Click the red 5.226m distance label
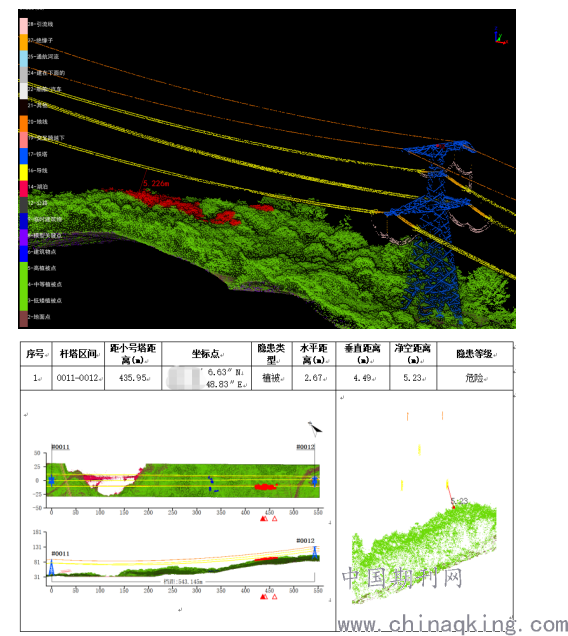Image resolution: width=568 pixels, height=636 pixels. [156, 183]
